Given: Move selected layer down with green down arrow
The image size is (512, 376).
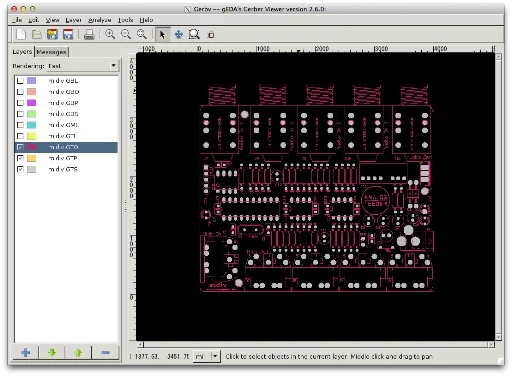Looking at the screenshot, I should click(52, 352).
